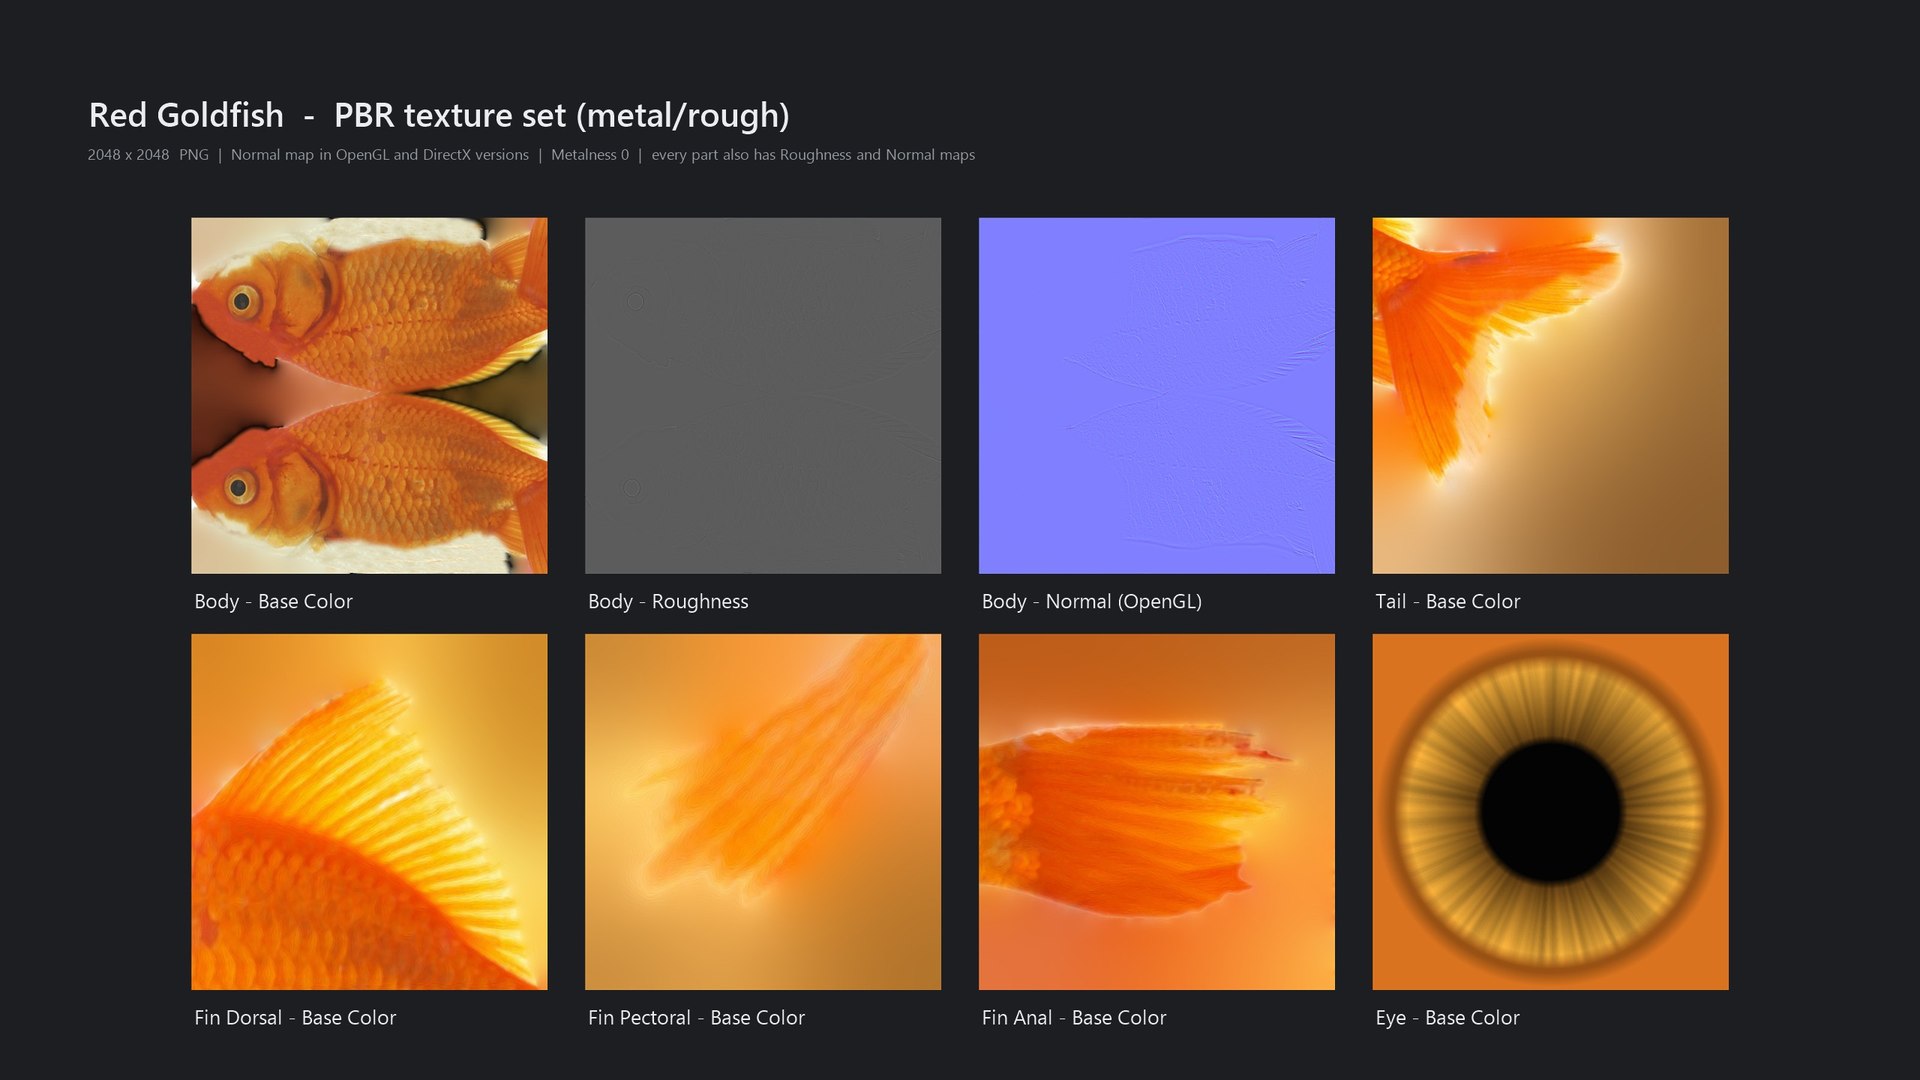This screenshot has width=1920, height=1080.
Task: Click the 'Fin Pectoral - Base Color' caption
Action: pos(696,1017)
